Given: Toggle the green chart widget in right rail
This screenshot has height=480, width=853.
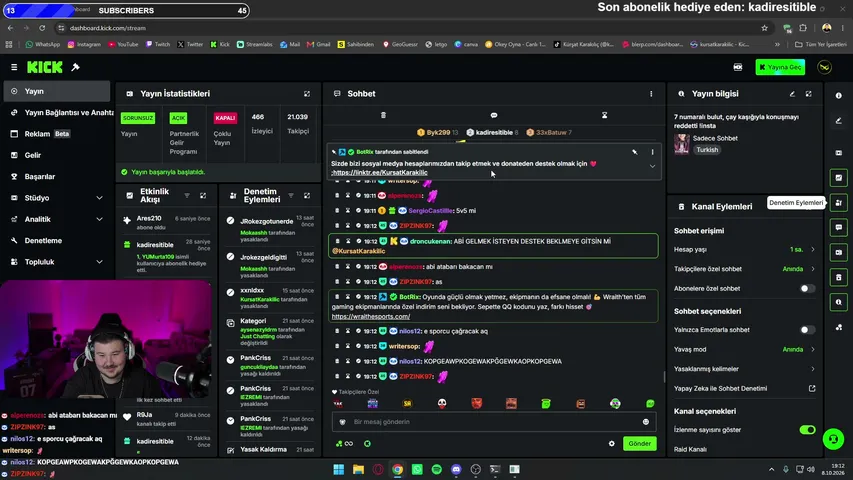Looking at the screenshot, I should [x=838, y=177].
